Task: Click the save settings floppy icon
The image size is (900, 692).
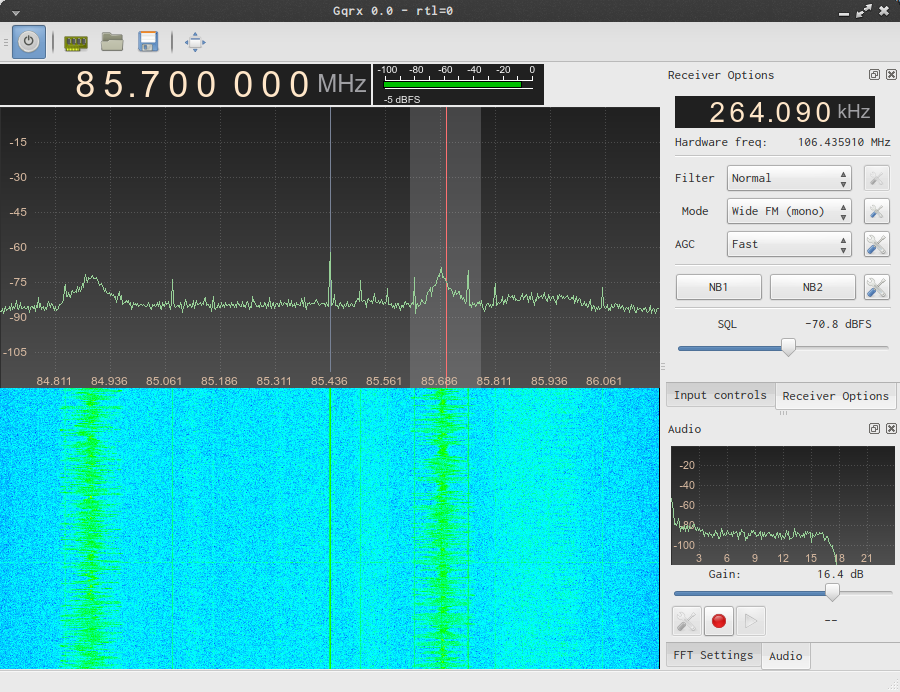Action: click(148, 42)
